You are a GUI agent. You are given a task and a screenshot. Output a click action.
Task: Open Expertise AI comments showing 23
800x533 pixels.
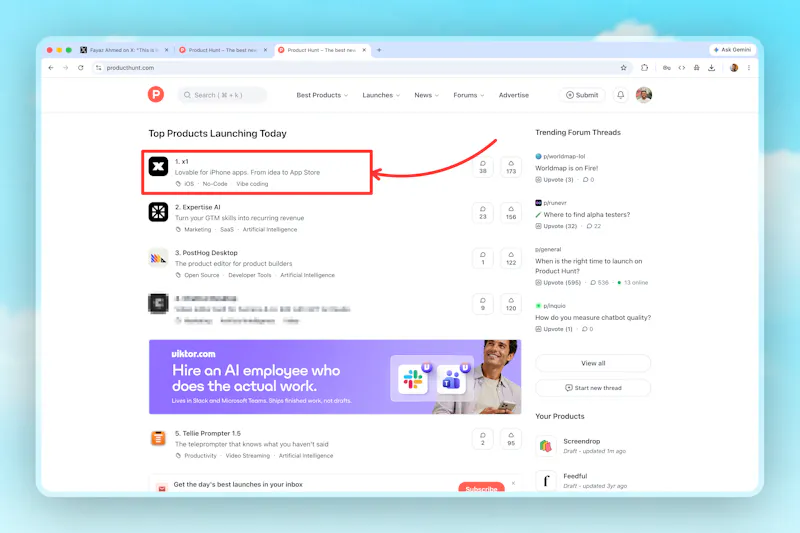[483, 213]
